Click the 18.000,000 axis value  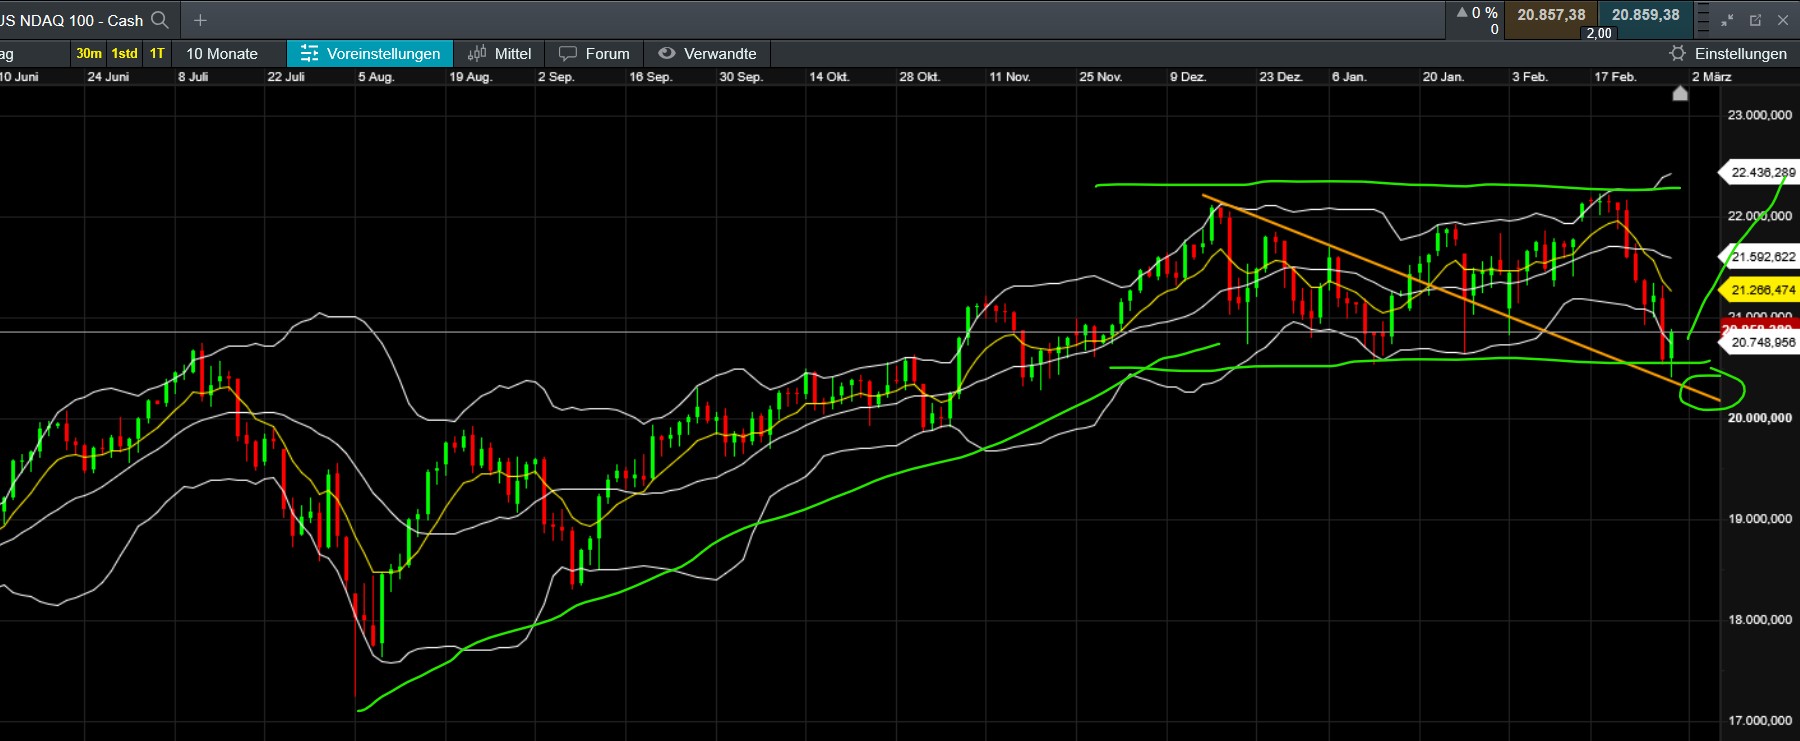pyautogui.click(x=1760, y=620)
